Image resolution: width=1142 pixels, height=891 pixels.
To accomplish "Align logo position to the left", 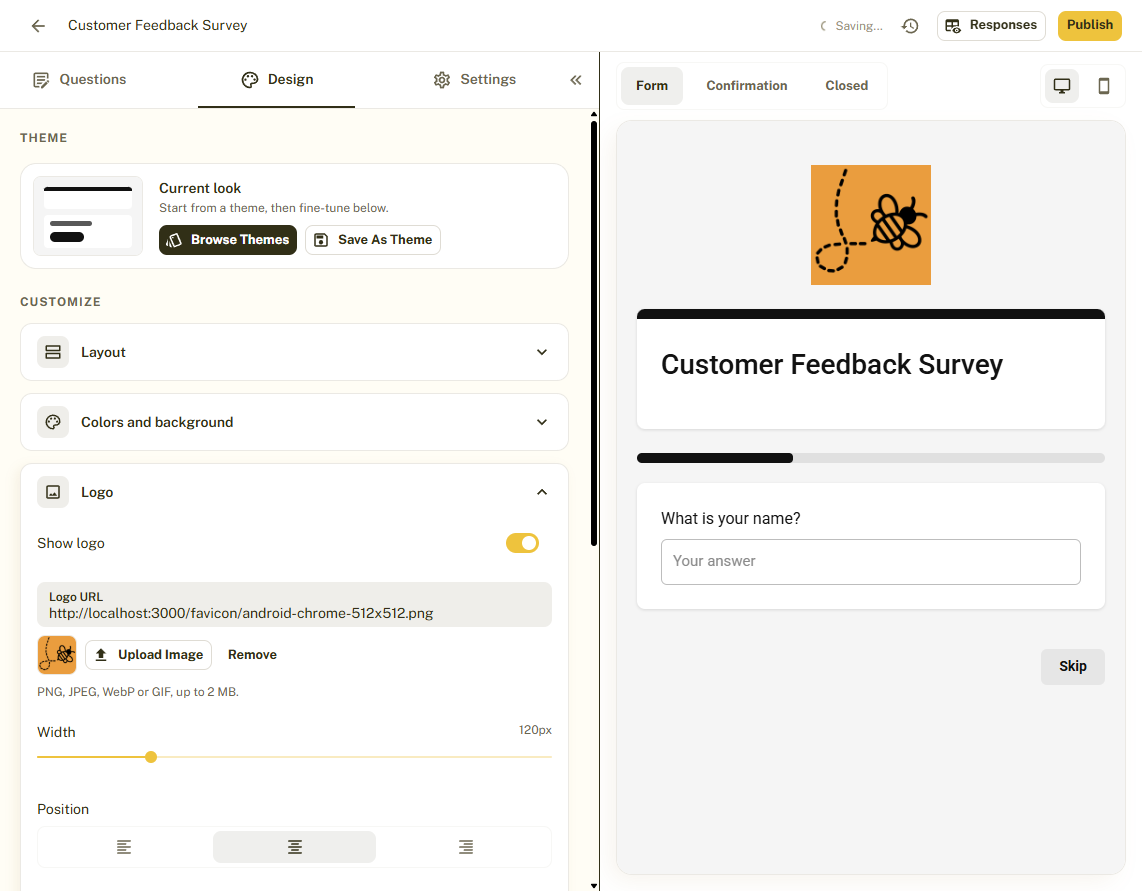I will (x=124, y=847).
